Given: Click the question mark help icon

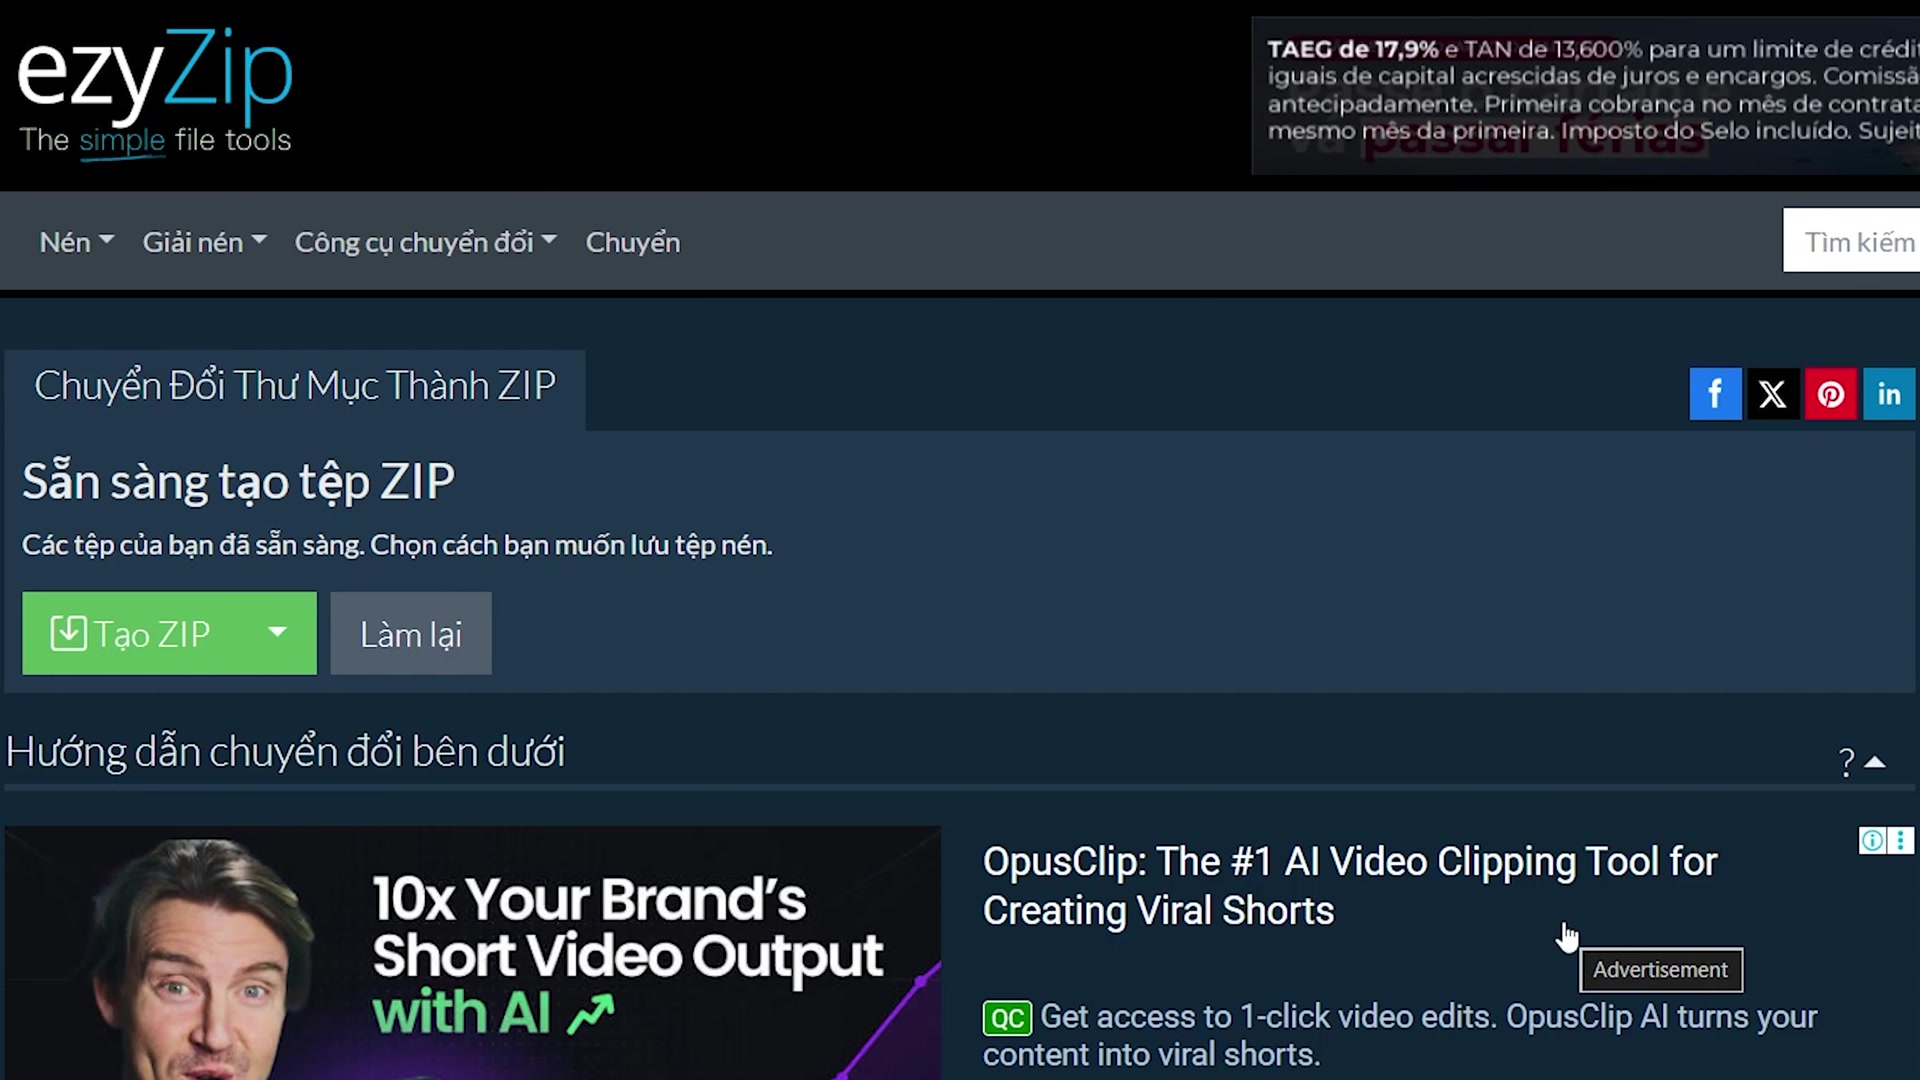Looking at the screenshot, I should click(1846, 763).
